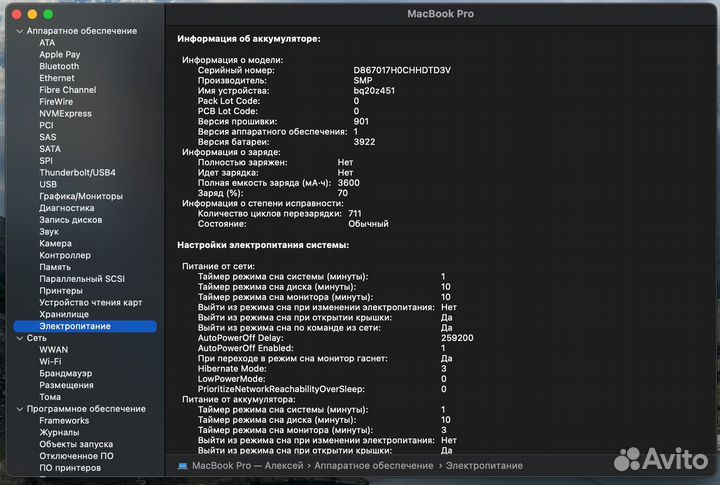Screen dimensions: 720x485
Task: Open Thunderbolt/USB4 in the sidebar
Action: click(x=77, y=173)
